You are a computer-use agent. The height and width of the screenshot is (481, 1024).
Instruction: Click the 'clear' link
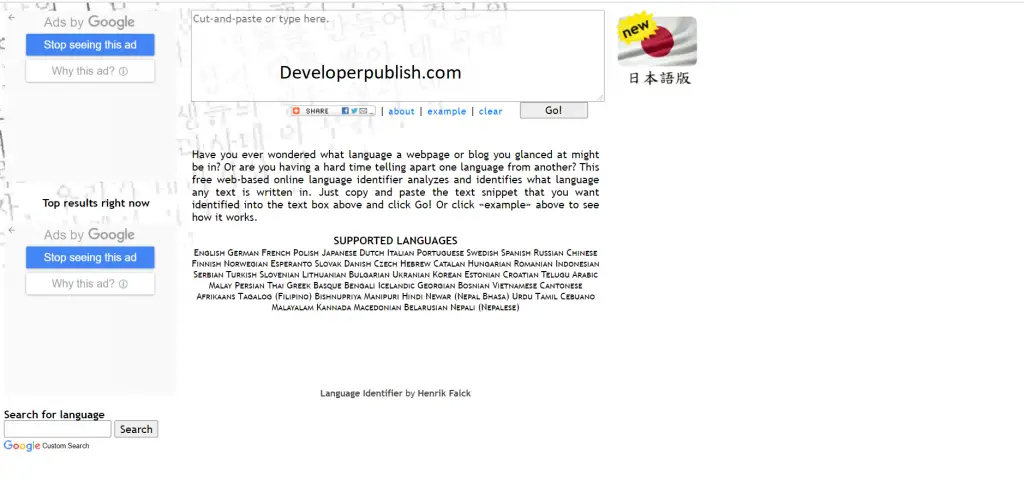click(x=490, y=112)
